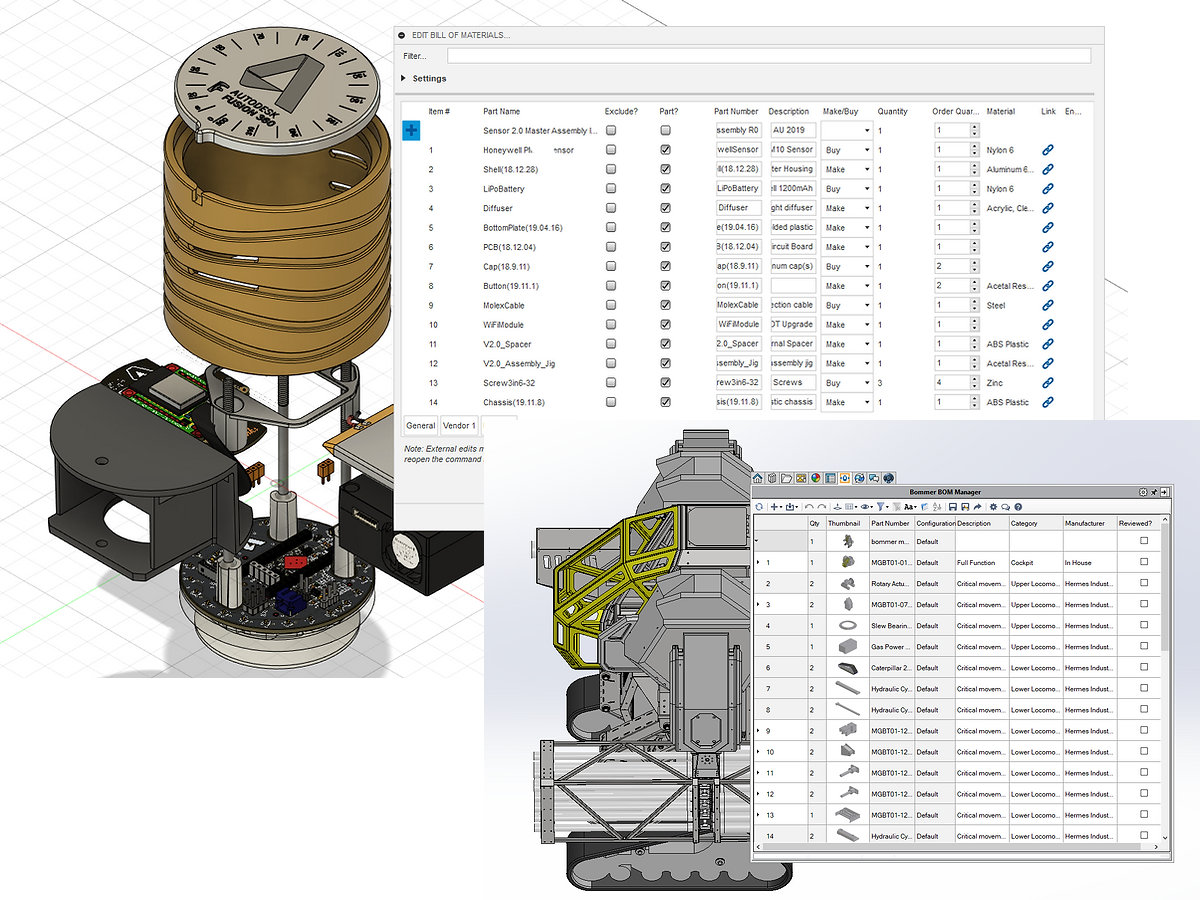Click the blue add-row button in the Fusion BOM
The height and width of the screenshot is (900, 1200).
(x=411, y=129)
